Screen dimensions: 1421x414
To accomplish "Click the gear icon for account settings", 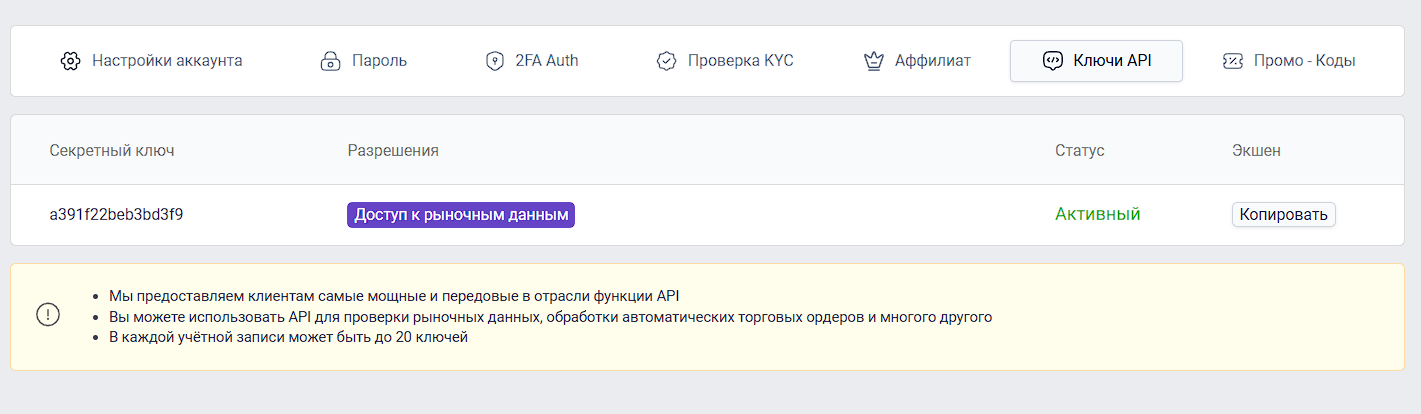I will coord(70,61).
